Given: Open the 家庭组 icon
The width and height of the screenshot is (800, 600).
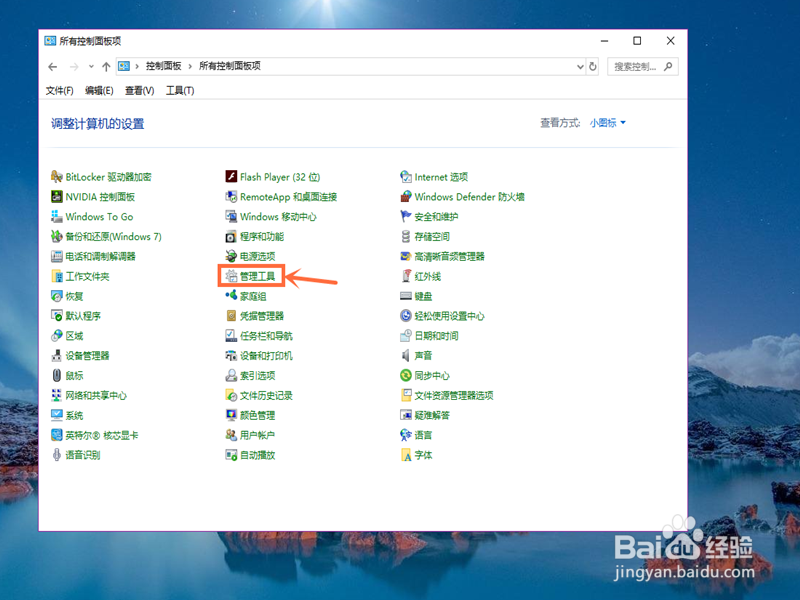Looking at the screenshot, I should pyautogui.click(x=231, y=296).
